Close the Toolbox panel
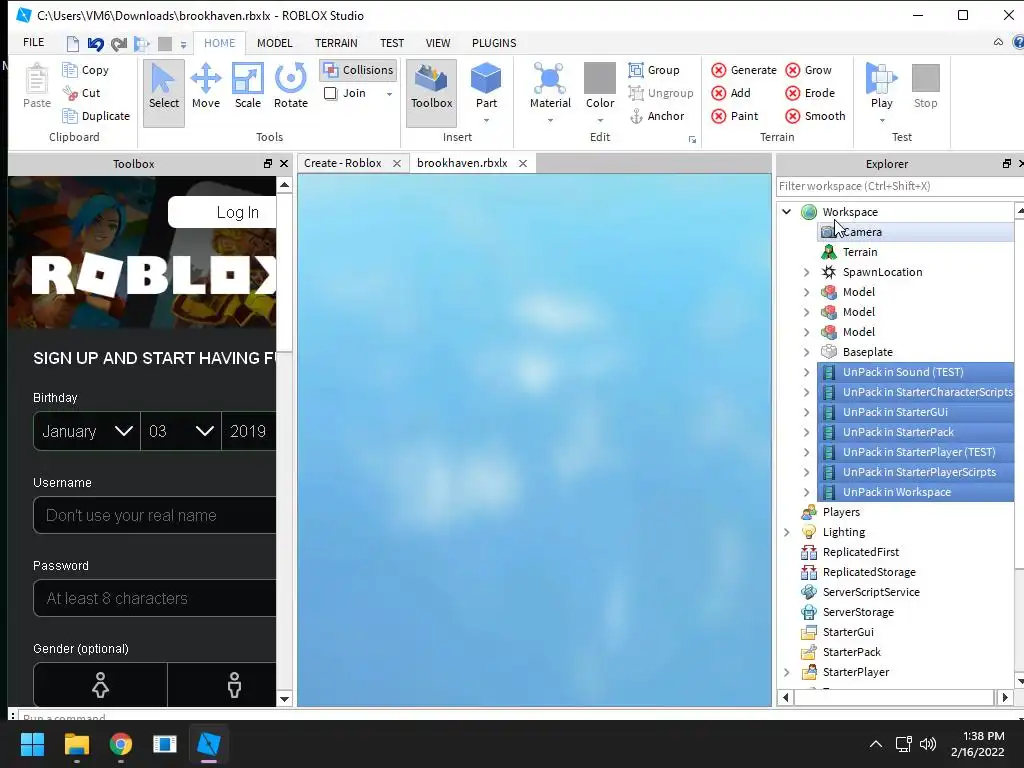The height and width of the screenshot is (768, 1024). coord(283,163)
